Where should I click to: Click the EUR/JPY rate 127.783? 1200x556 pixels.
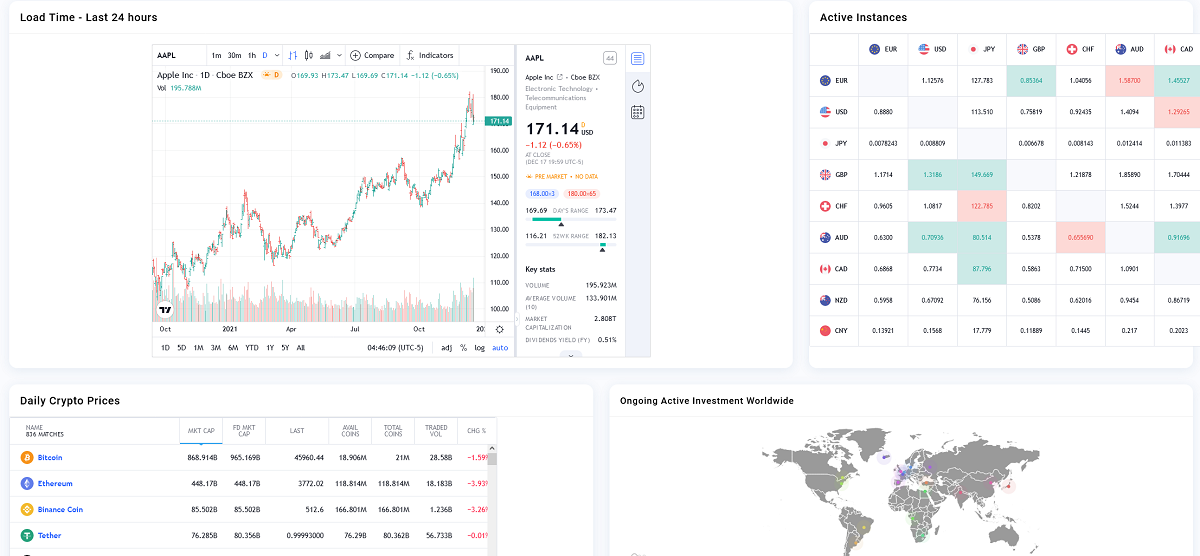[x=981, y=80]
